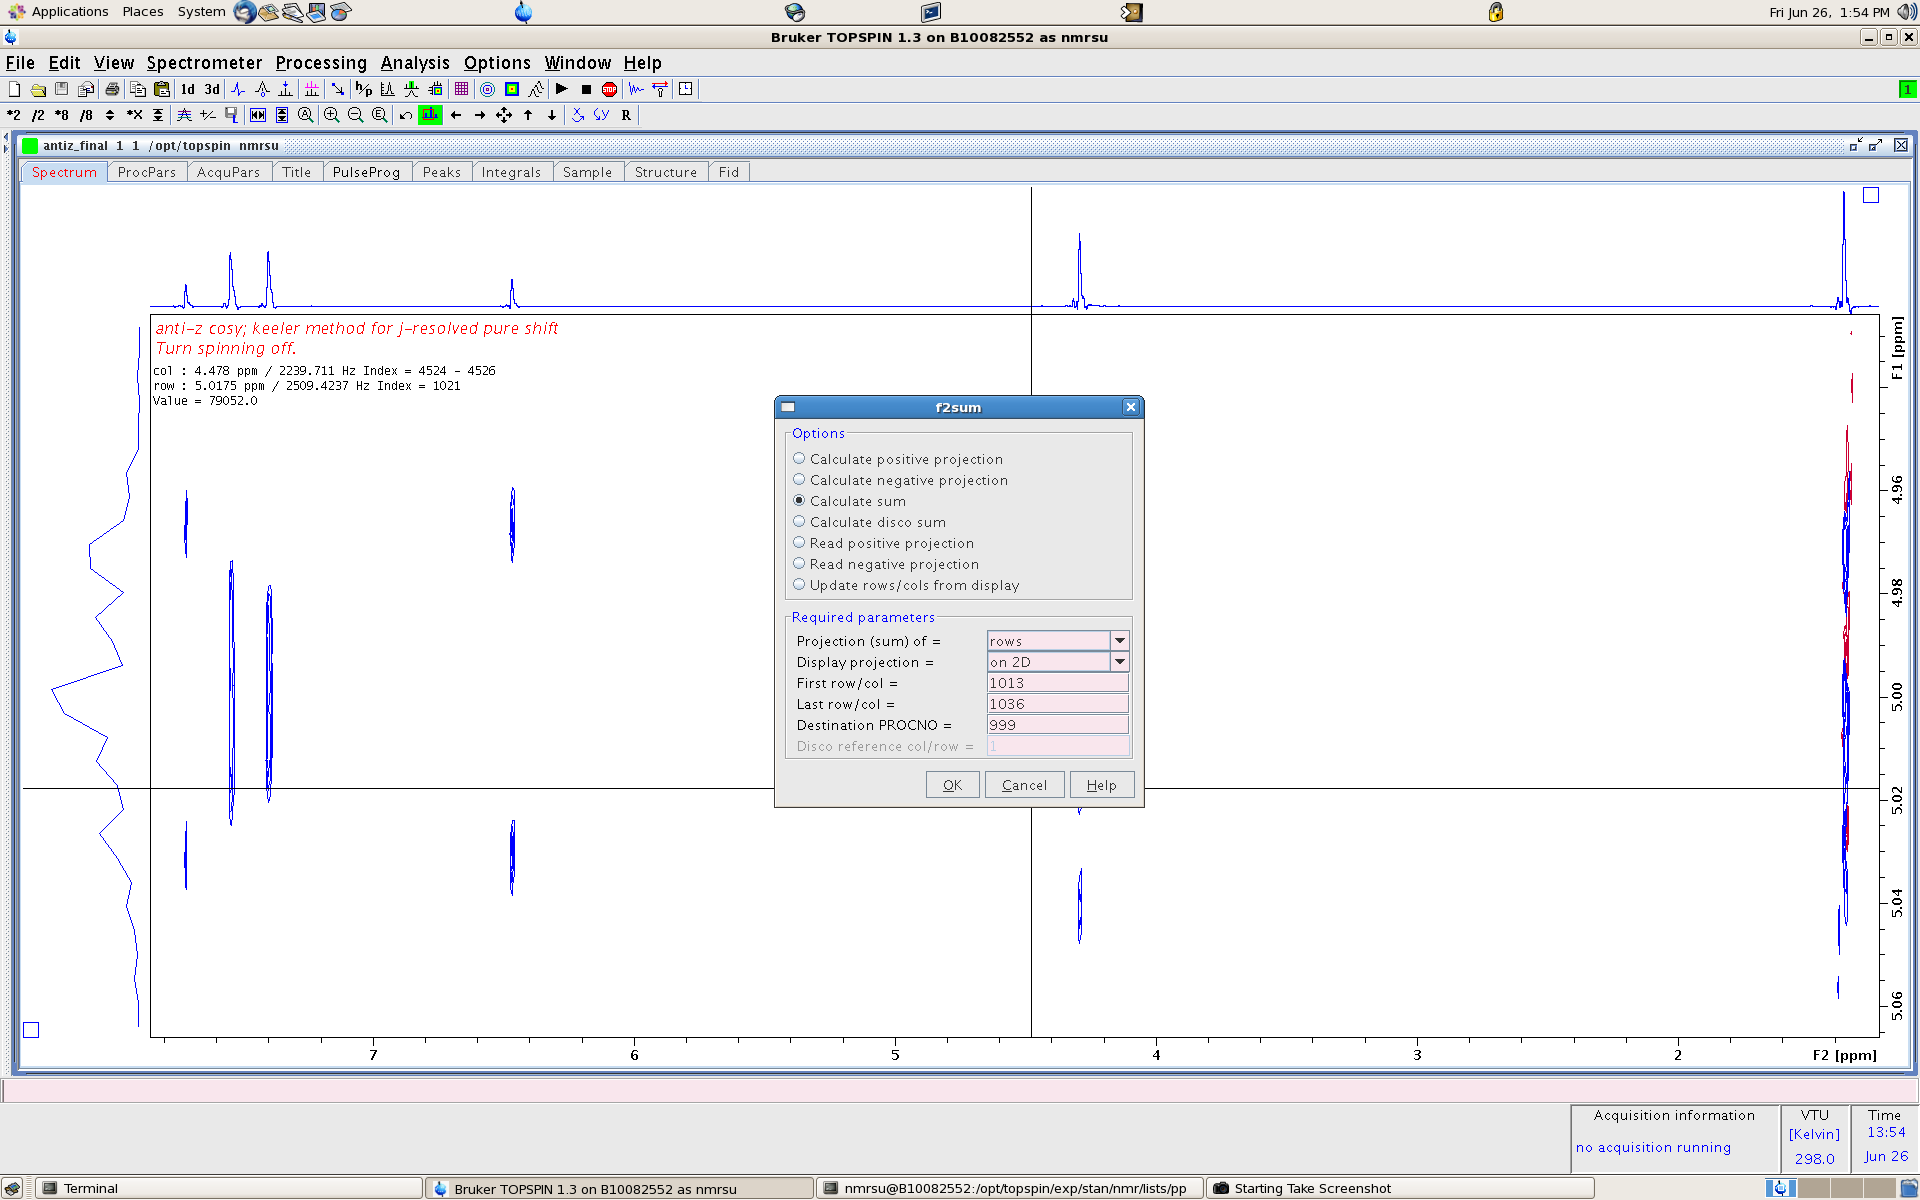Click the shift spectrum down arrow
The height and width of the screenshot is (1200, 1920).
coord(552,115)
